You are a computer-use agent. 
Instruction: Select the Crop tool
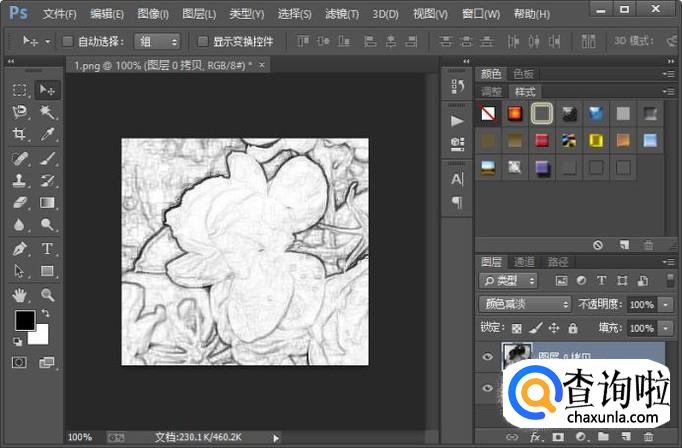point(19,134)
